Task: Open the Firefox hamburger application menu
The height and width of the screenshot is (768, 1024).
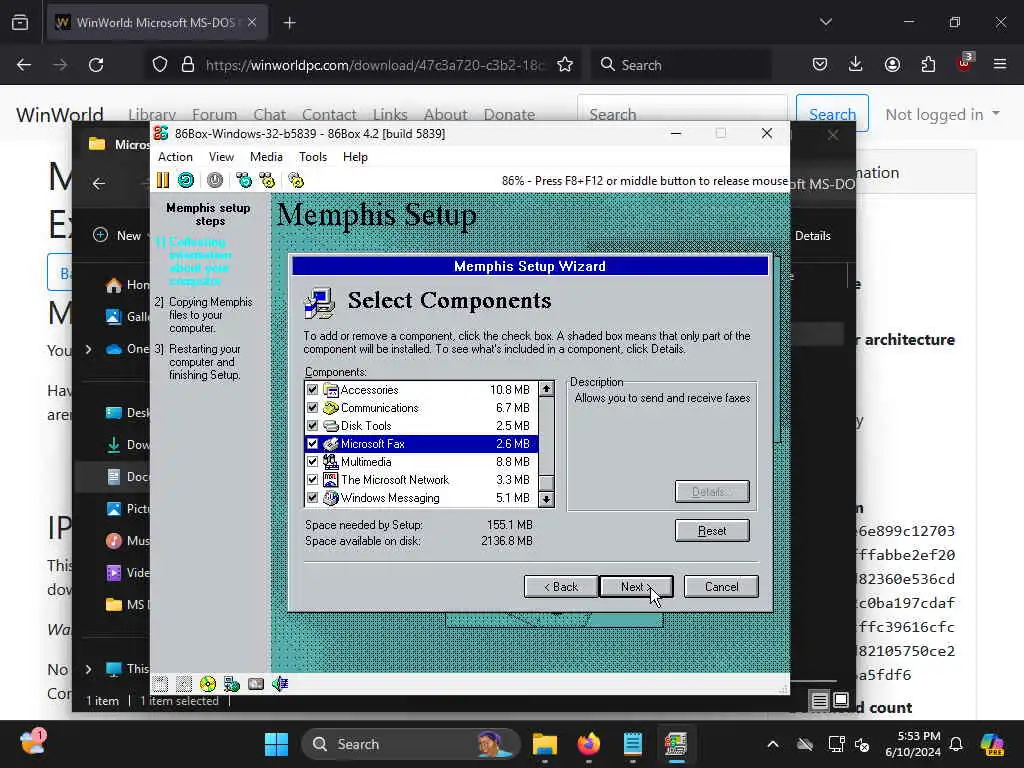Action: 1000,65
